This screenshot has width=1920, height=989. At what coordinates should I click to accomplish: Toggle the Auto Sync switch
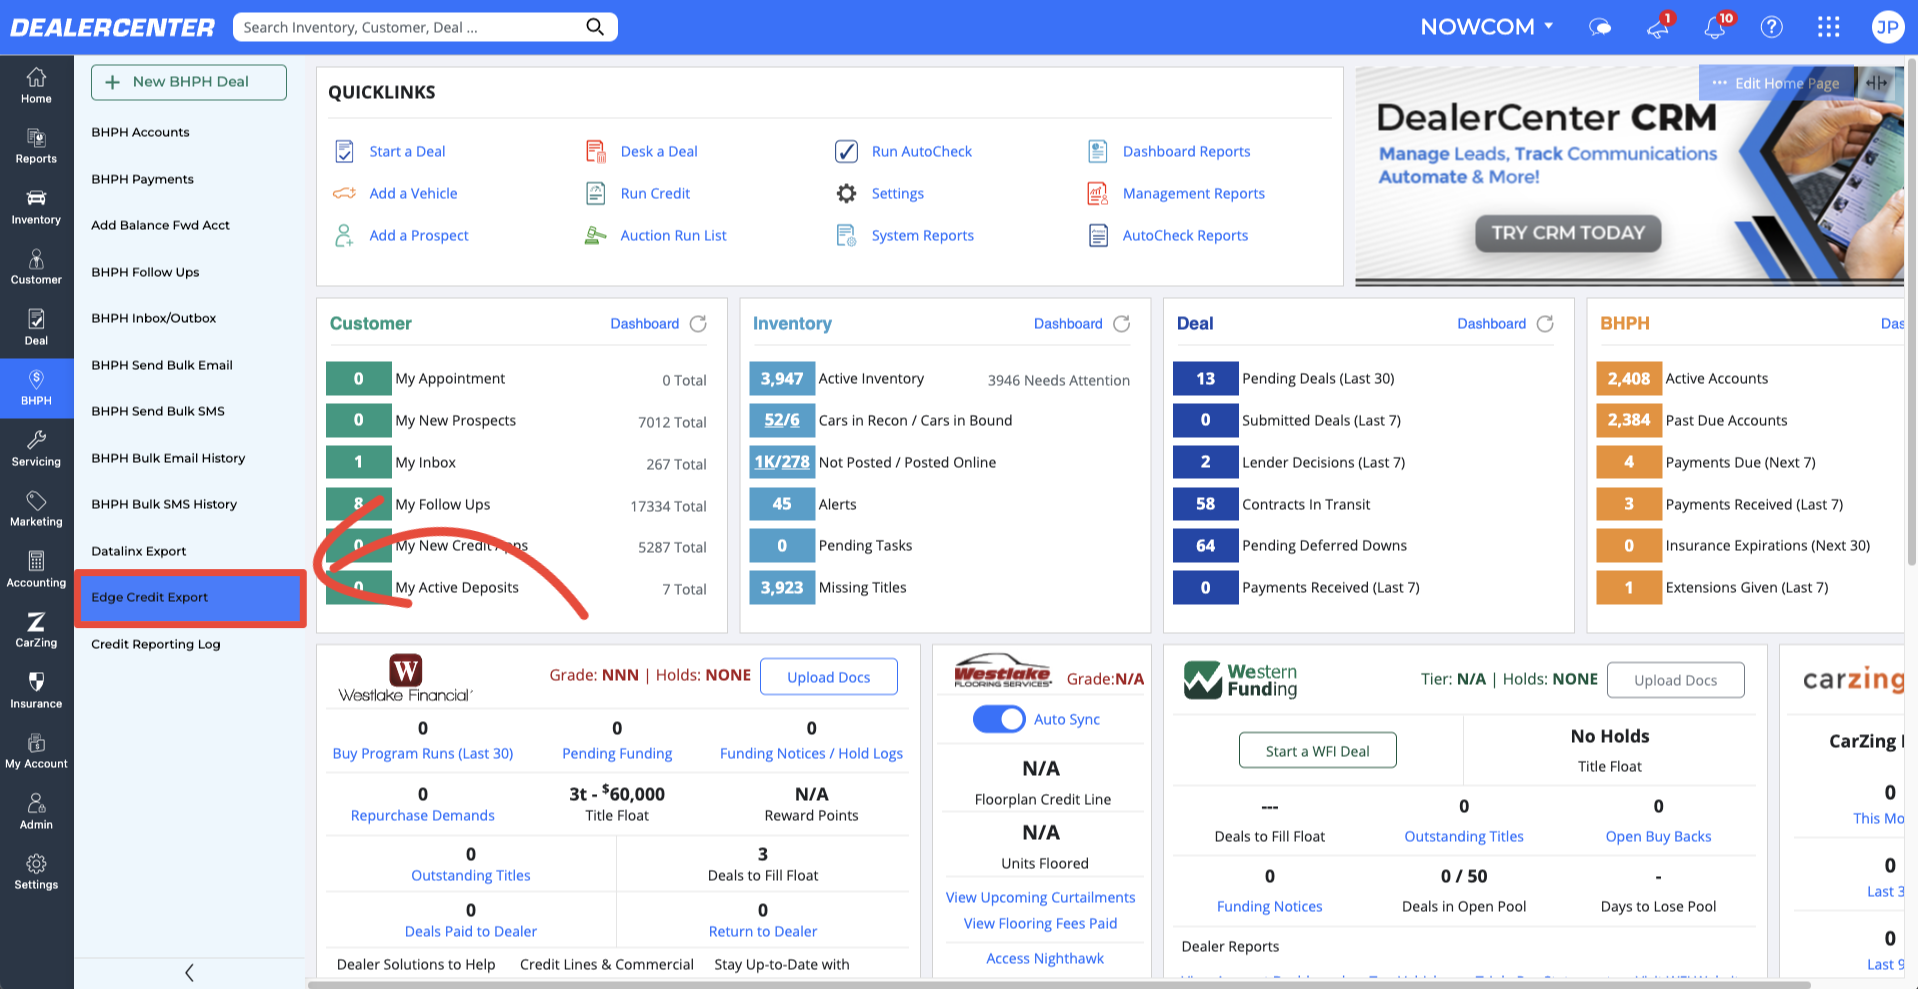(x=999, y=719)
